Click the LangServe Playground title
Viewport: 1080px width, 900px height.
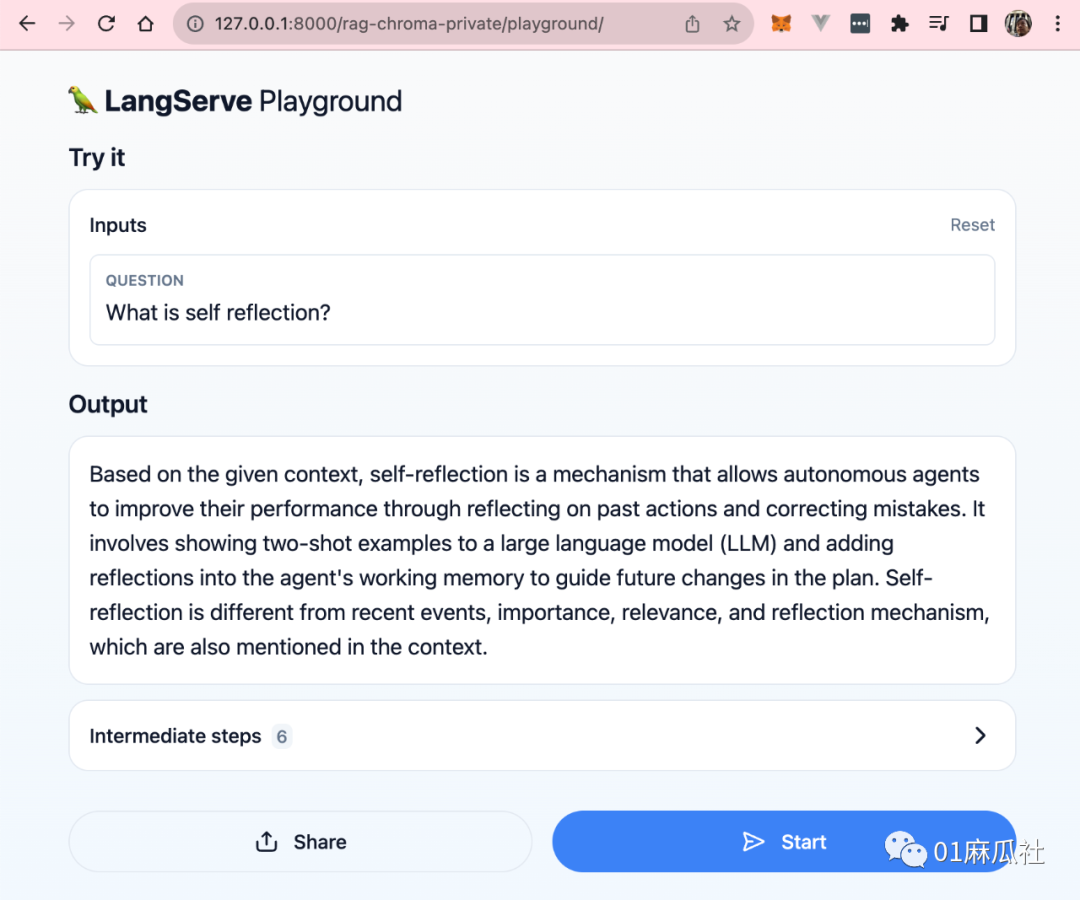[253, 101]
